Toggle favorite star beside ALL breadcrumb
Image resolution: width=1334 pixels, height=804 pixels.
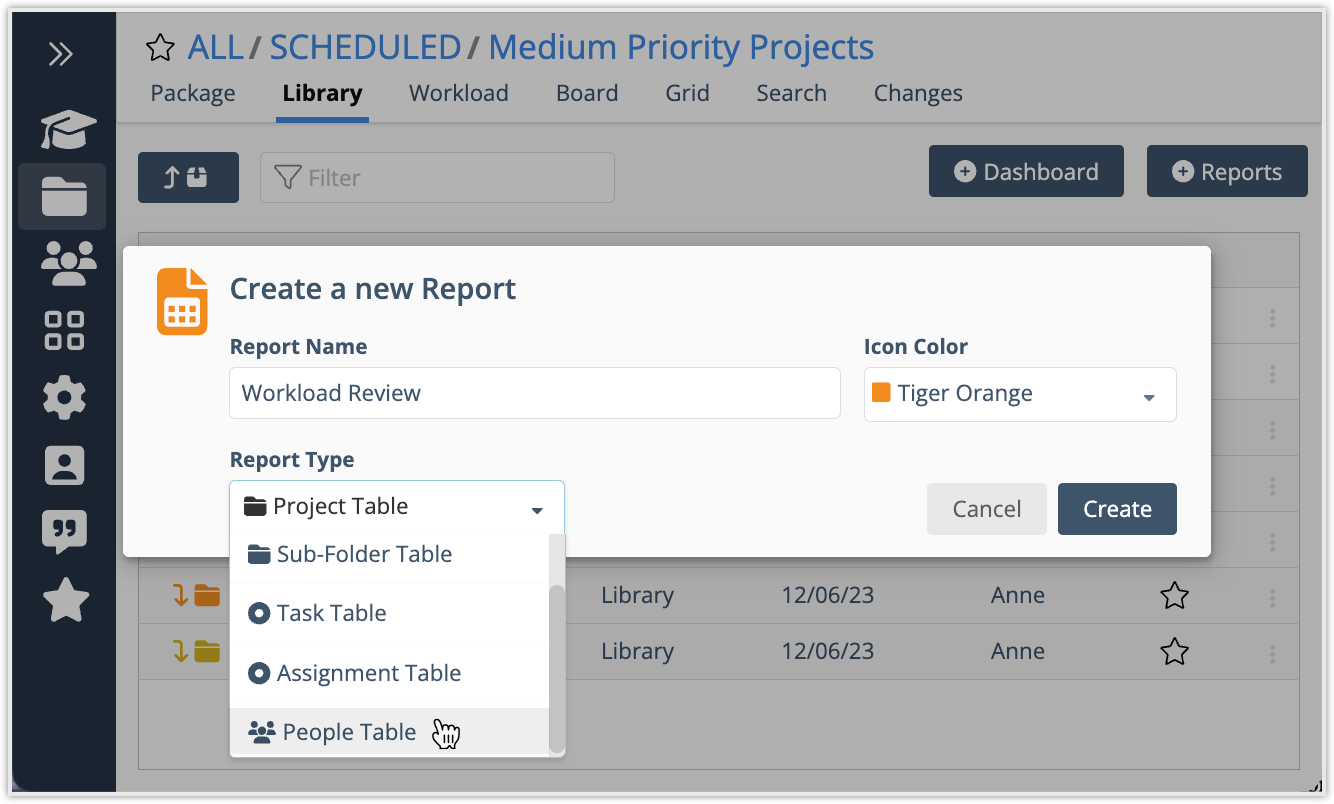click(160, 48)
